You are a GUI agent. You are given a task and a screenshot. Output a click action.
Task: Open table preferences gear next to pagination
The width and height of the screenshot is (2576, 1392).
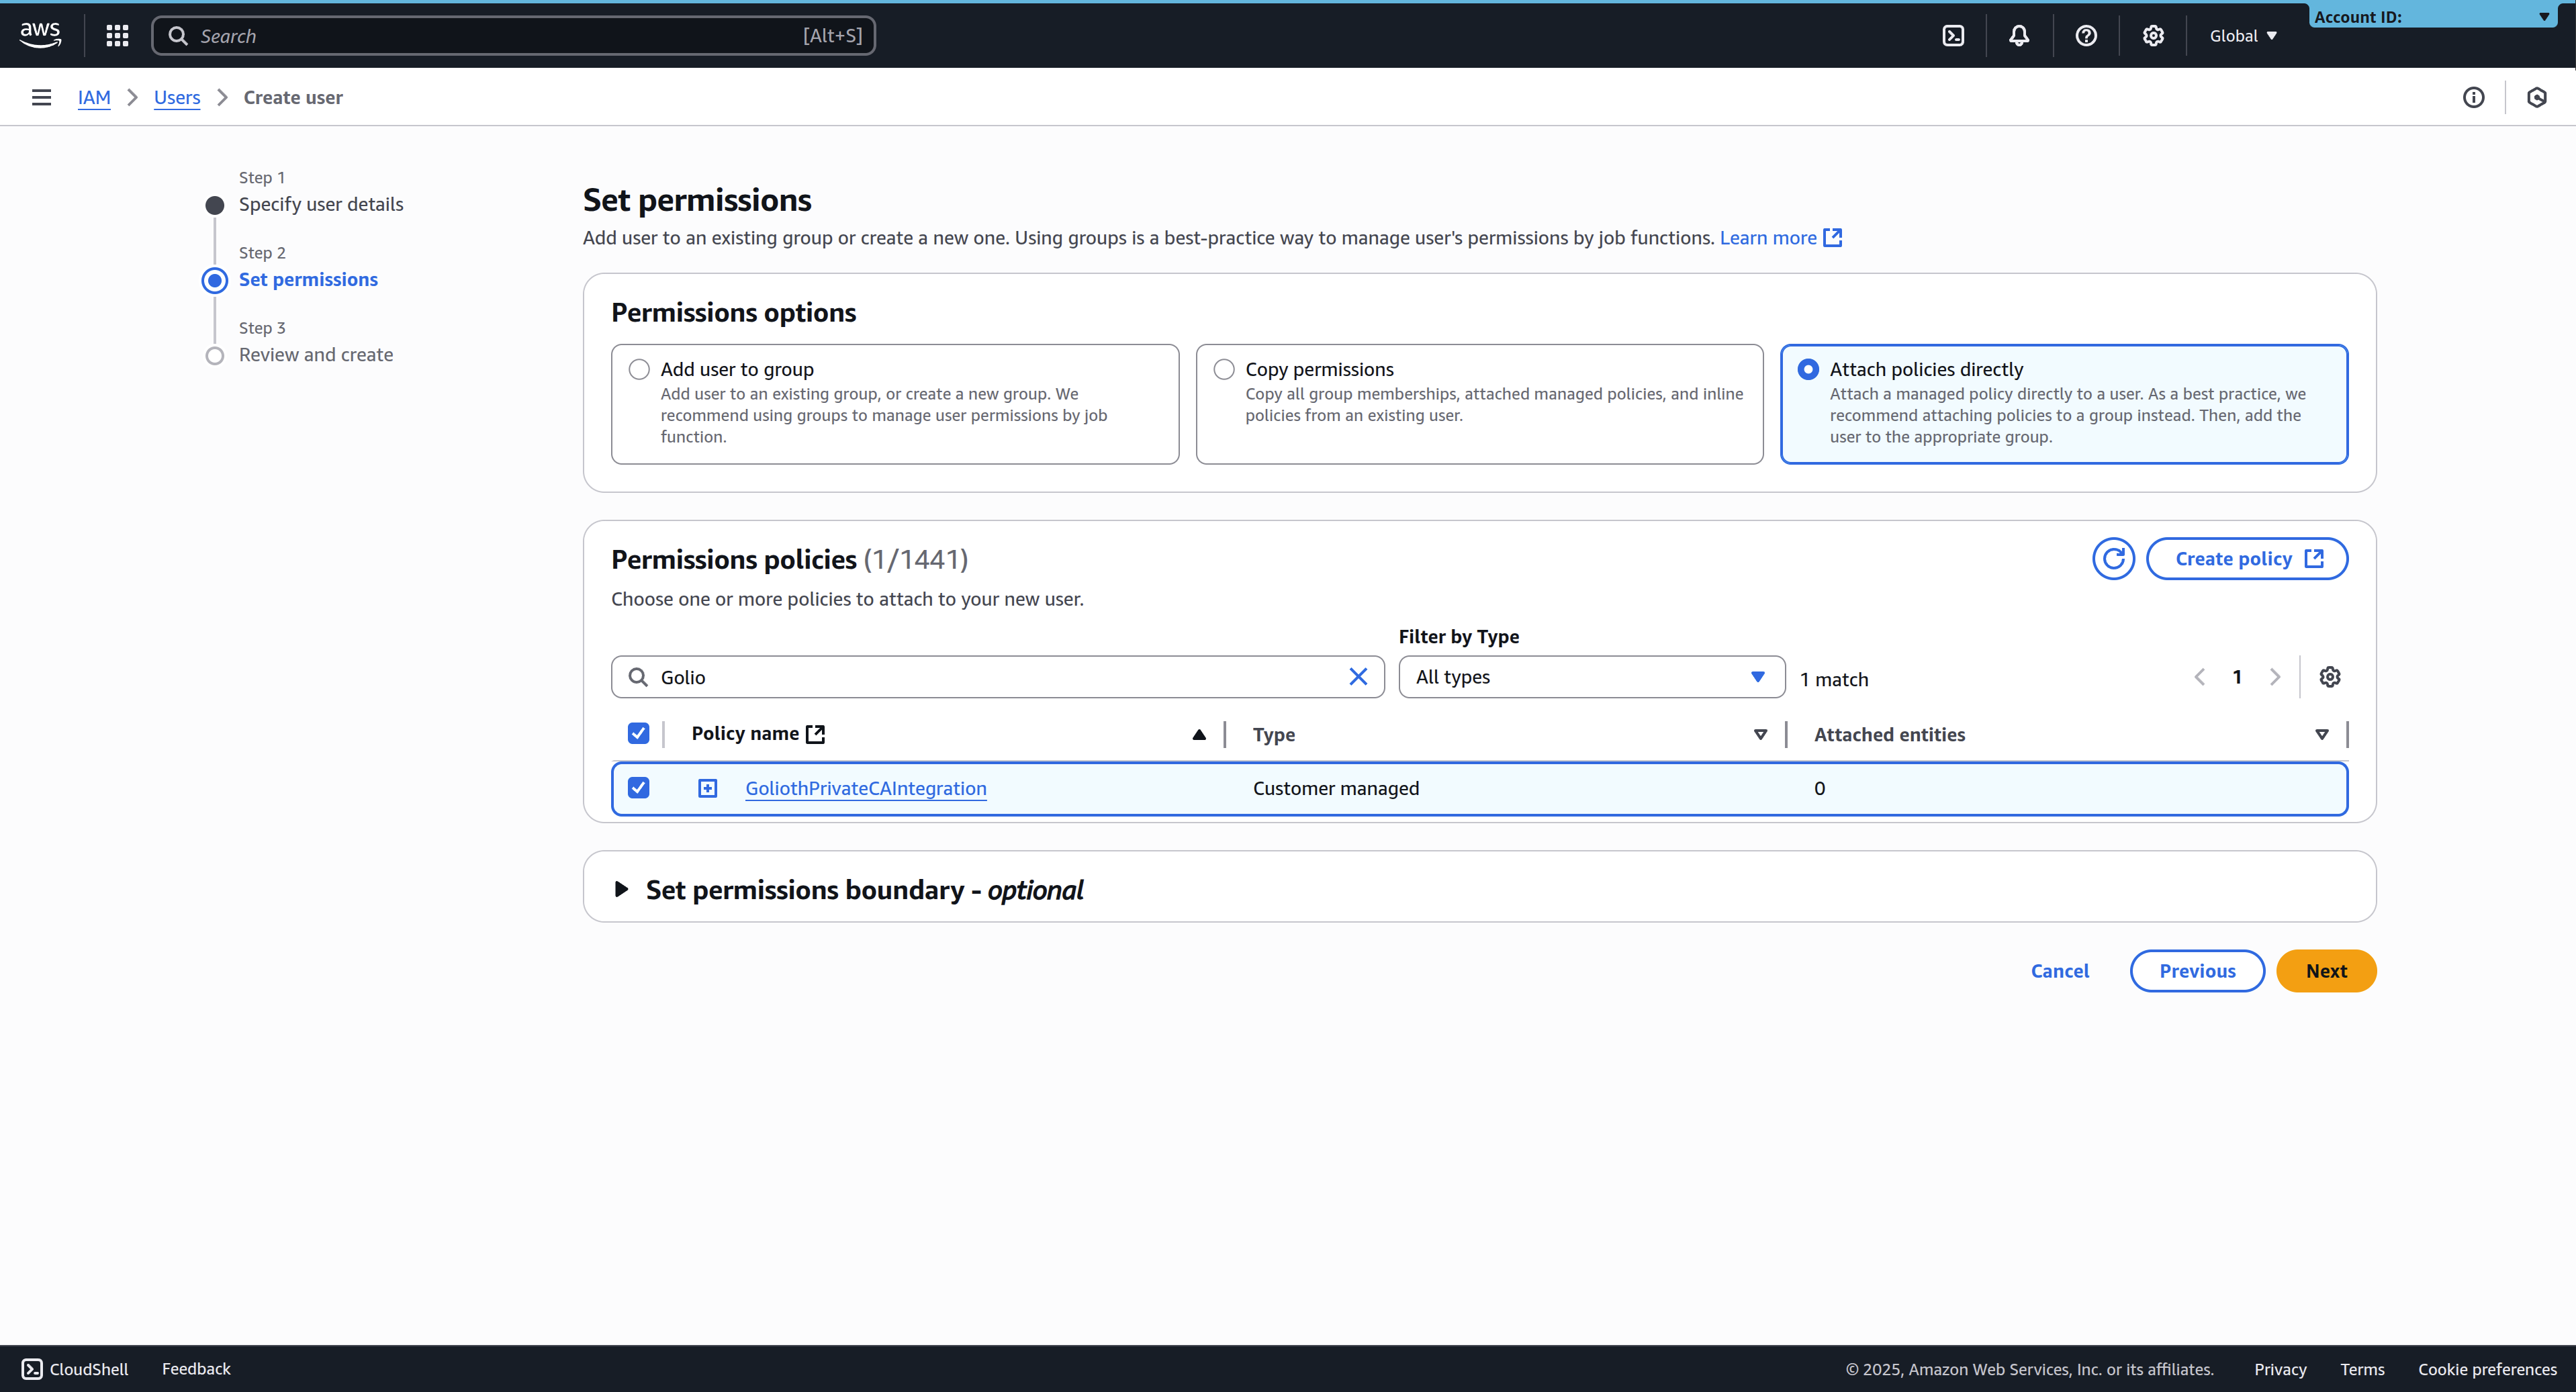tap(2330, 676)
